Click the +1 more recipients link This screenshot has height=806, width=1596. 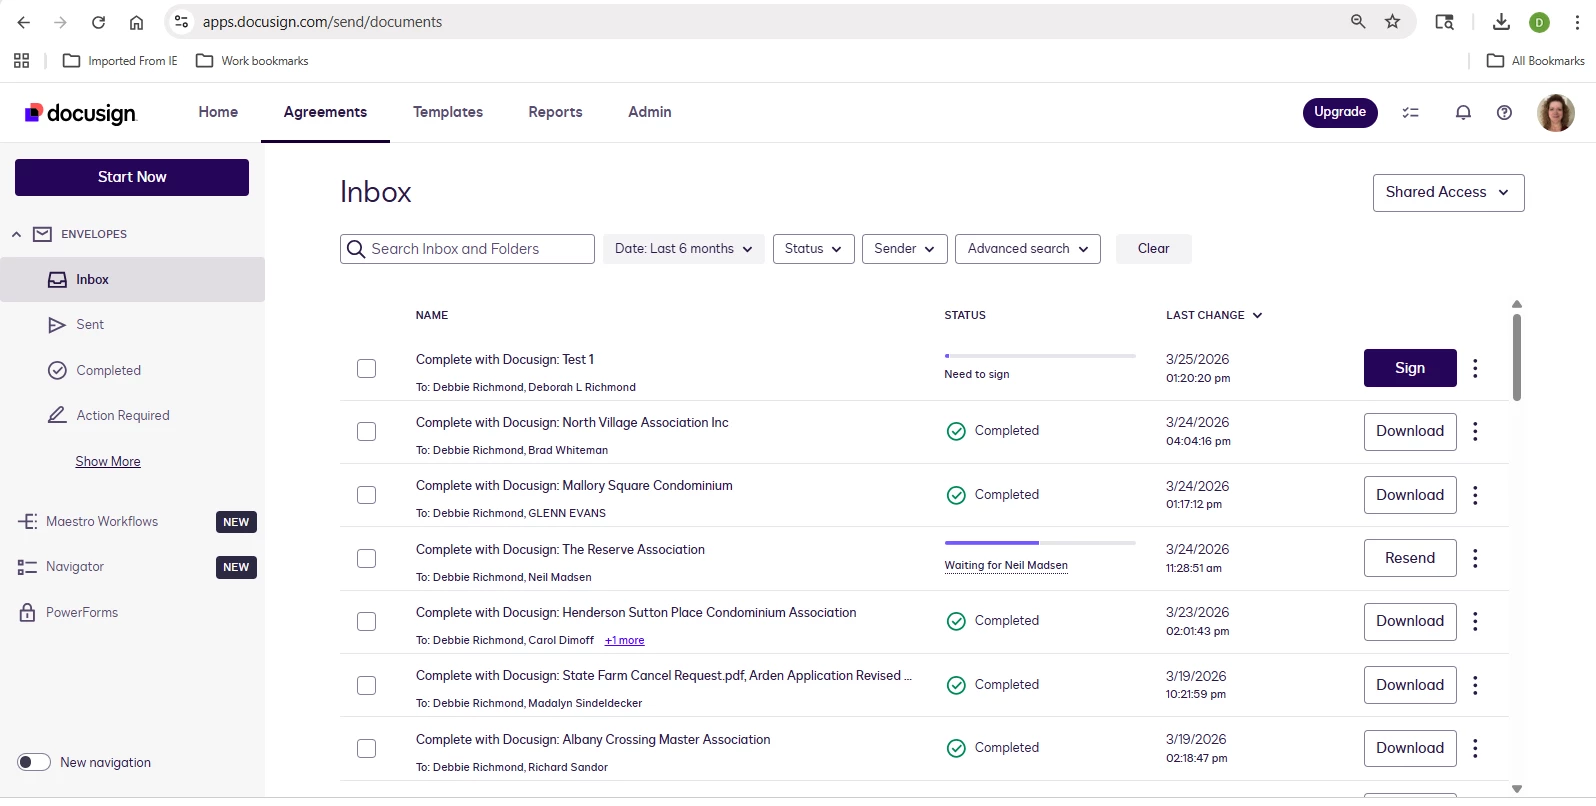click(x=624, y=640)
